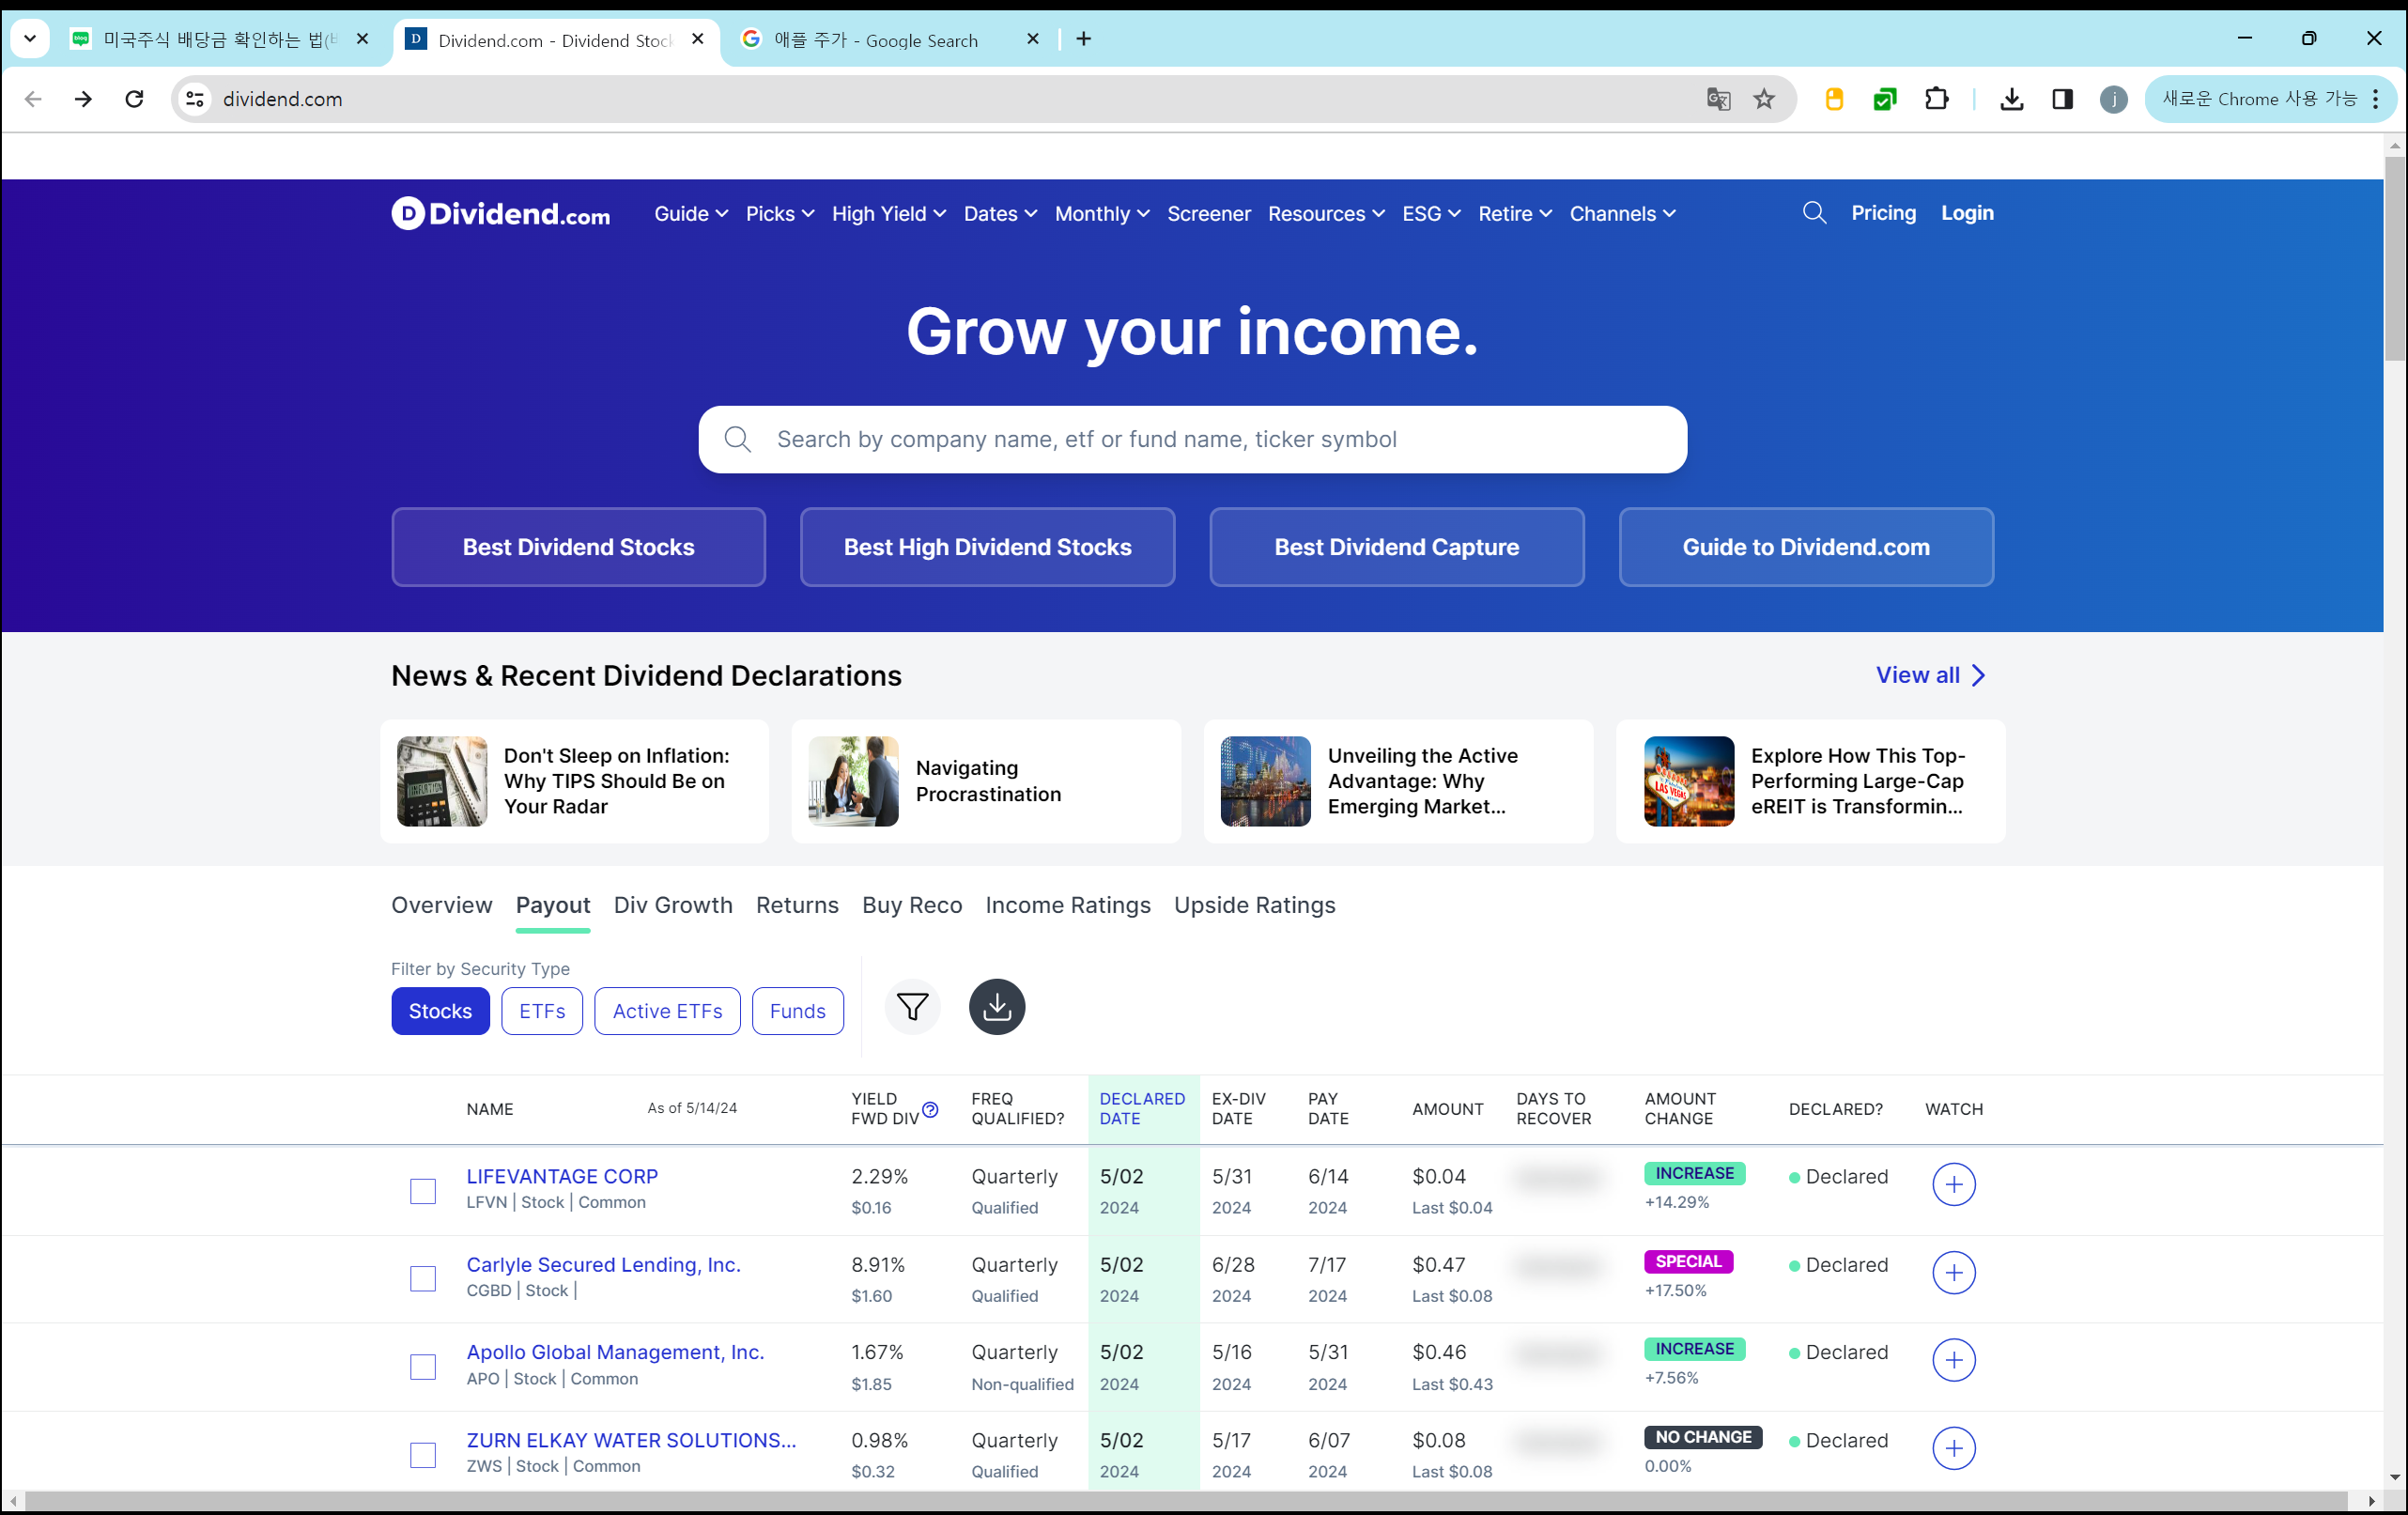Check the LIFEVANTAGE CORP row checkbox
Viewport: 2408px width, 1515px height.
coord(423,1191)
